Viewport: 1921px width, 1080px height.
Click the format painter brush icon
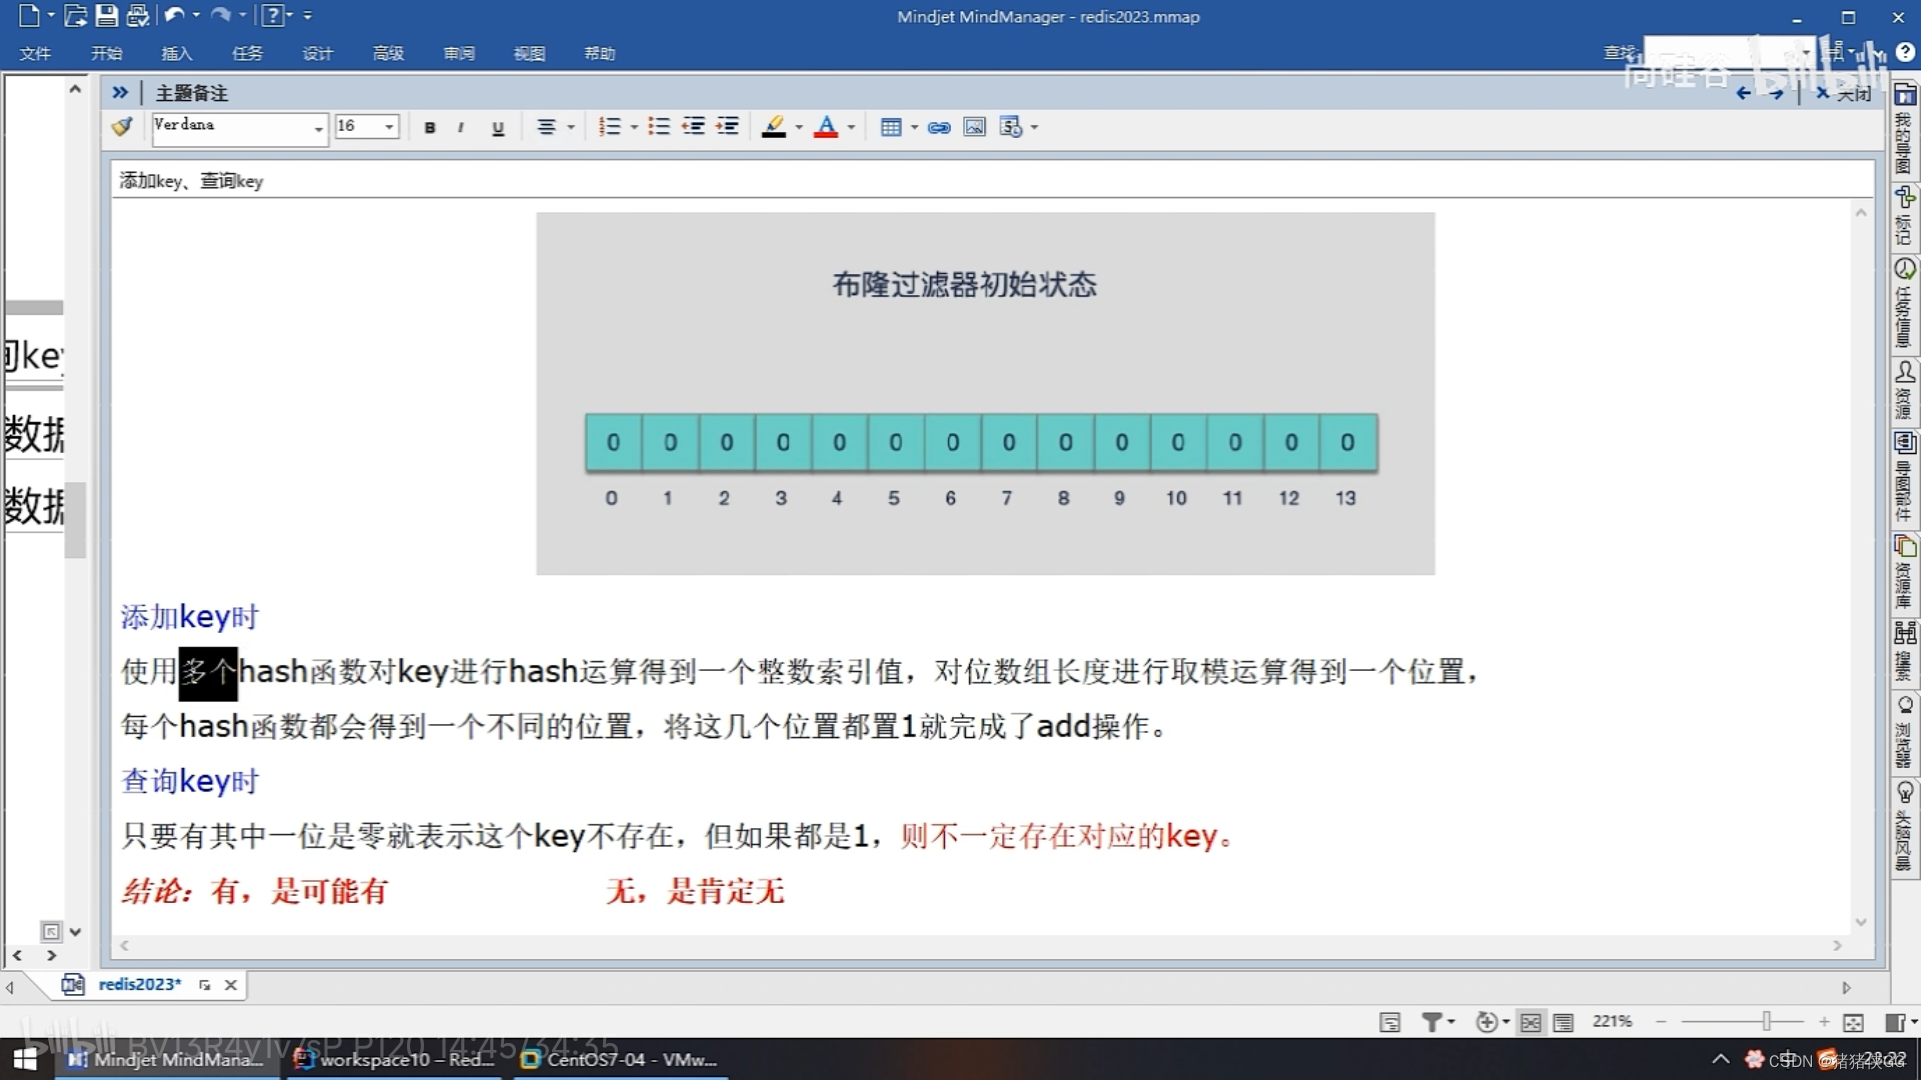(x=122, y=127)
